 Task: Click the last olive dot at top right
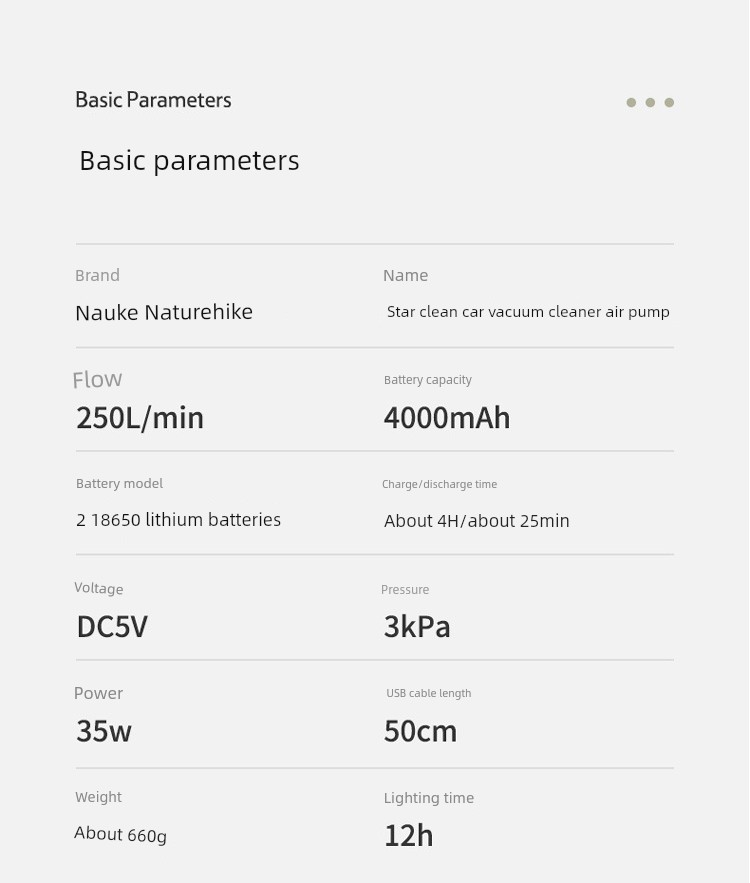pos(669,102)
